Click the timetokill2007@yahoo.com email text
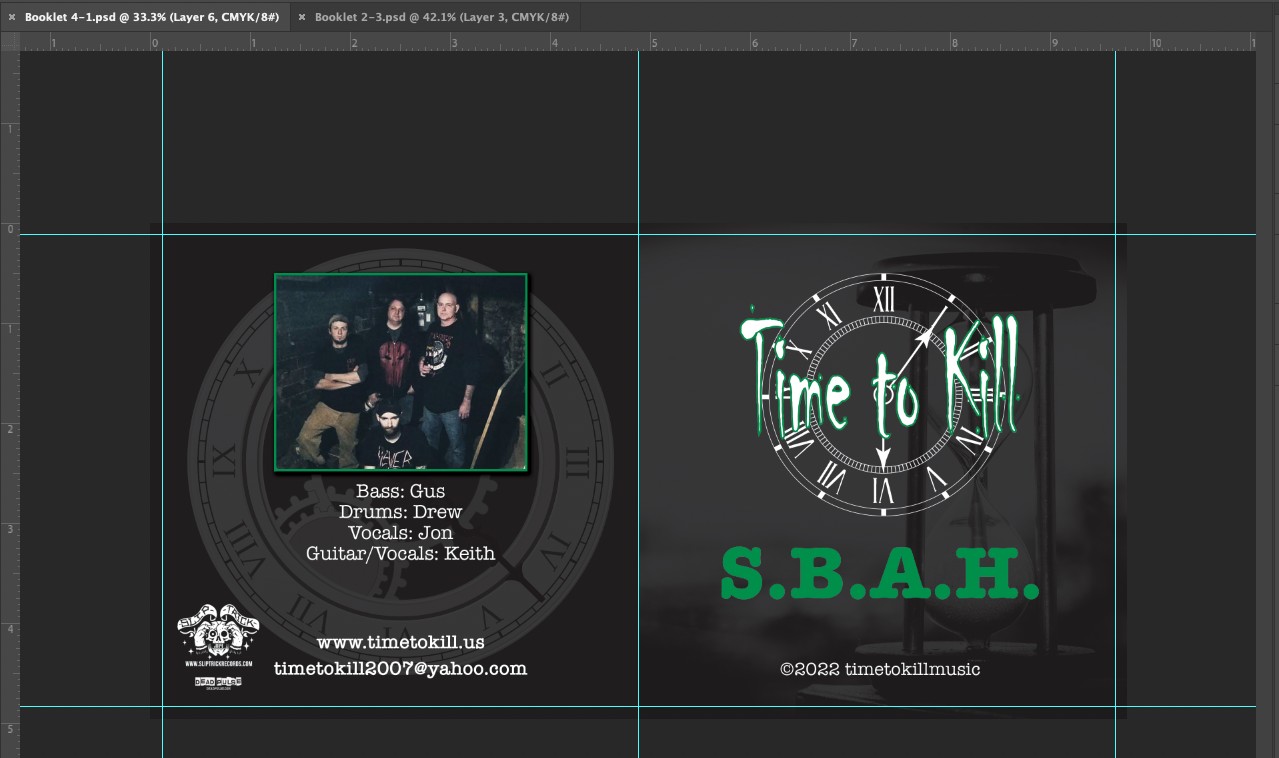The width and height of the screenshot is (1279, 758). tap(400, 668)
